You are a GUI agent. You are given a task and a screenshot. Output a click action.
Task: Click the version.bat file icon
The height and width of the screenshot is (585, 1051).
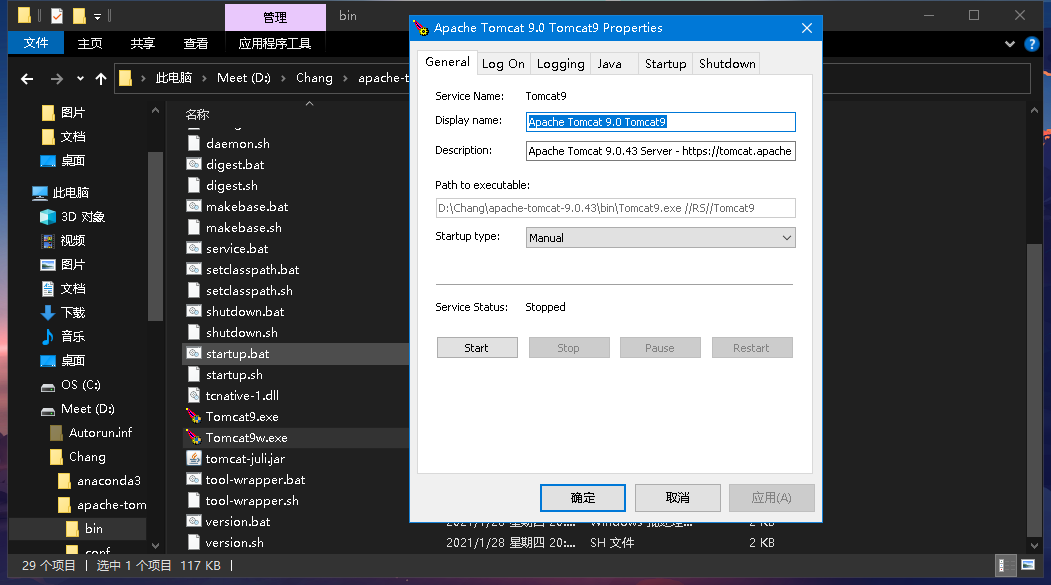click(x=194, y=521)
